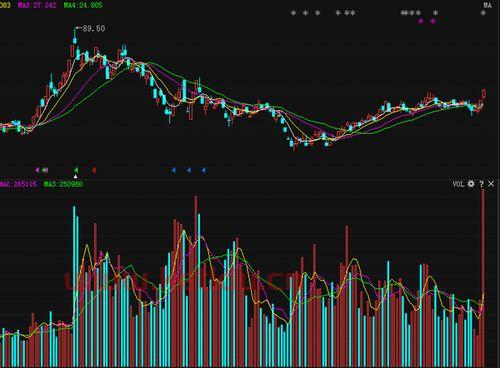Click the VOL indicator label

click(458, 184)
